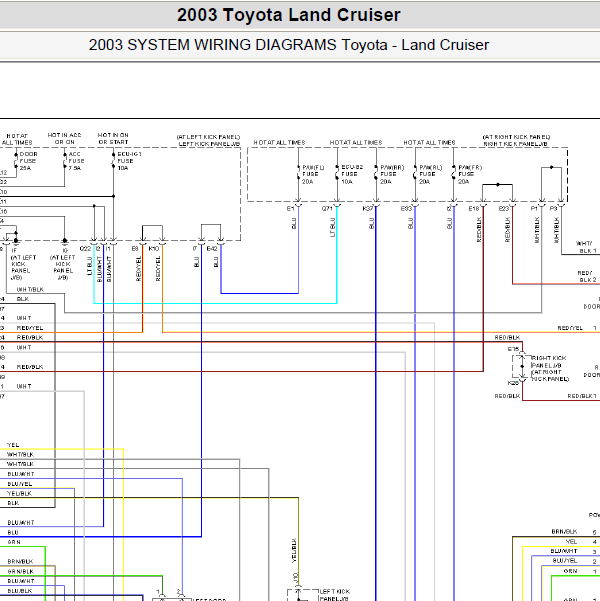Screen dimensions: 600x601
Task: Select the DOOR FUSE 25A label
Action: click(x=28, y=161)
